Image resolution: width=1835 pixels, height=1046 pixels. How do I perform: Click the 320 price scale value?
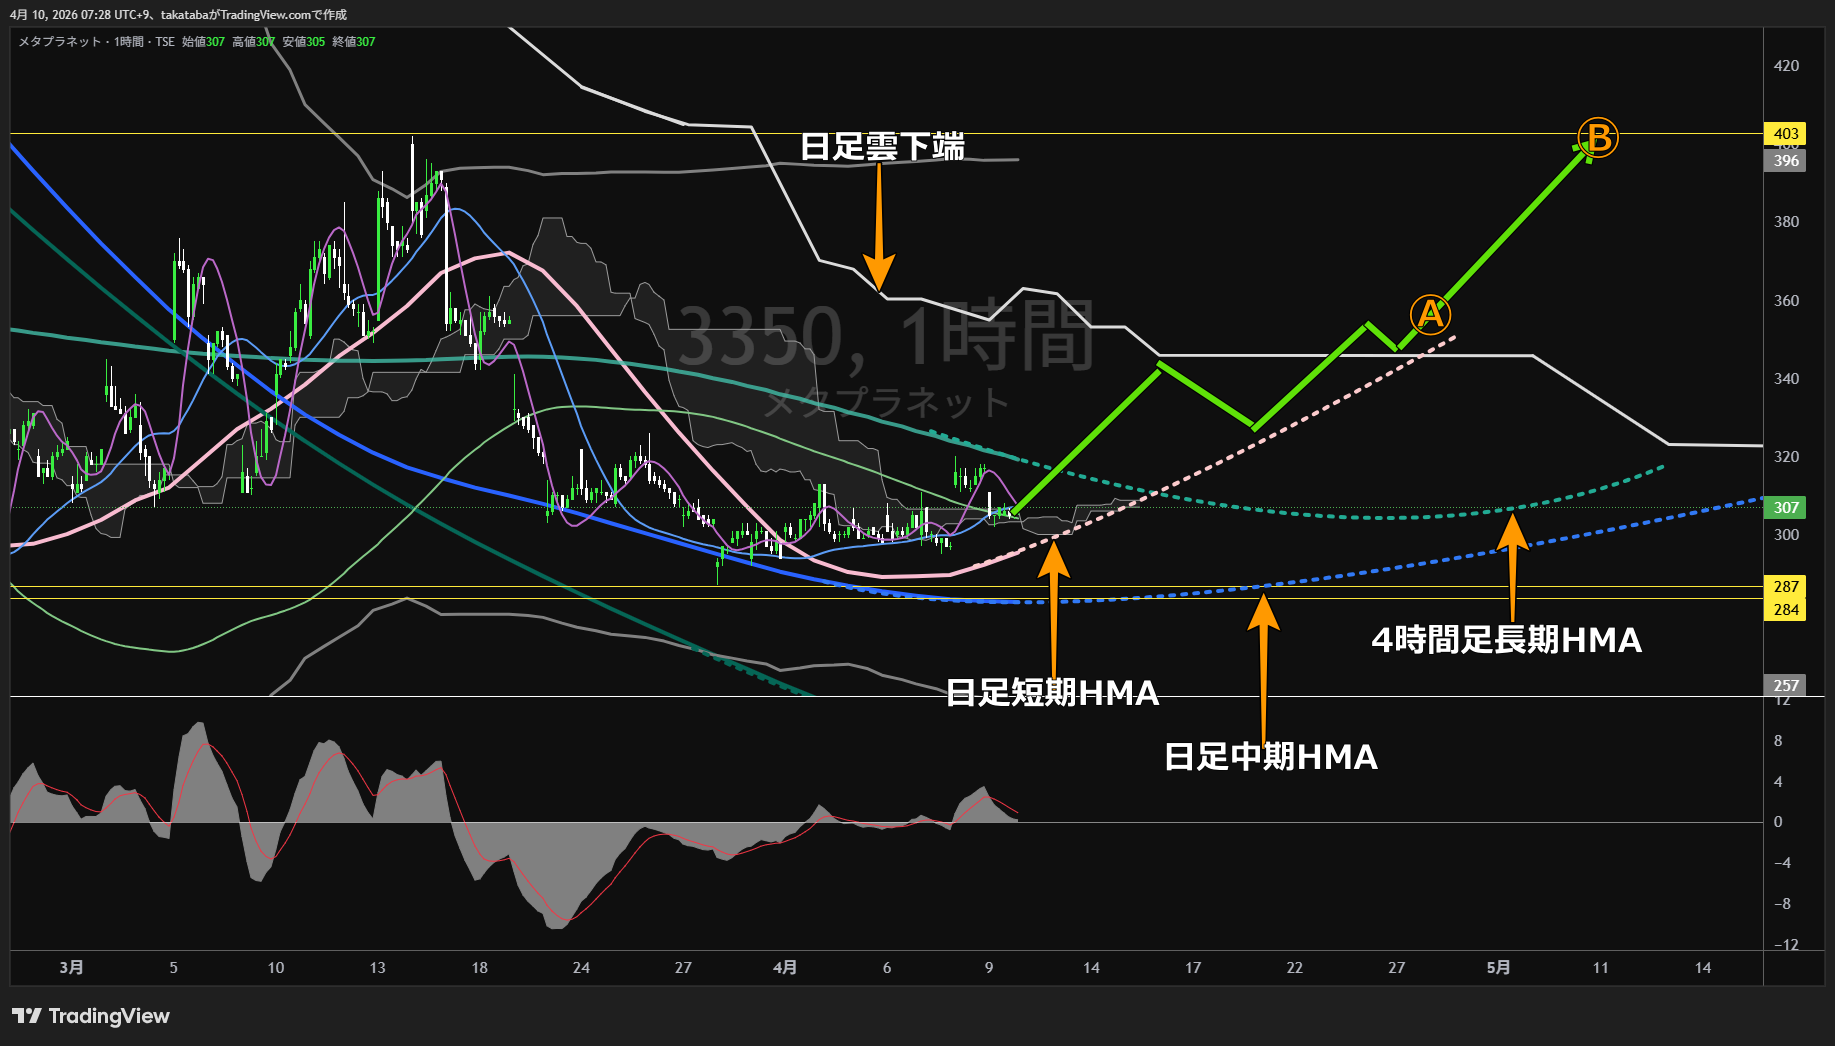click(x=1786, y=457)
